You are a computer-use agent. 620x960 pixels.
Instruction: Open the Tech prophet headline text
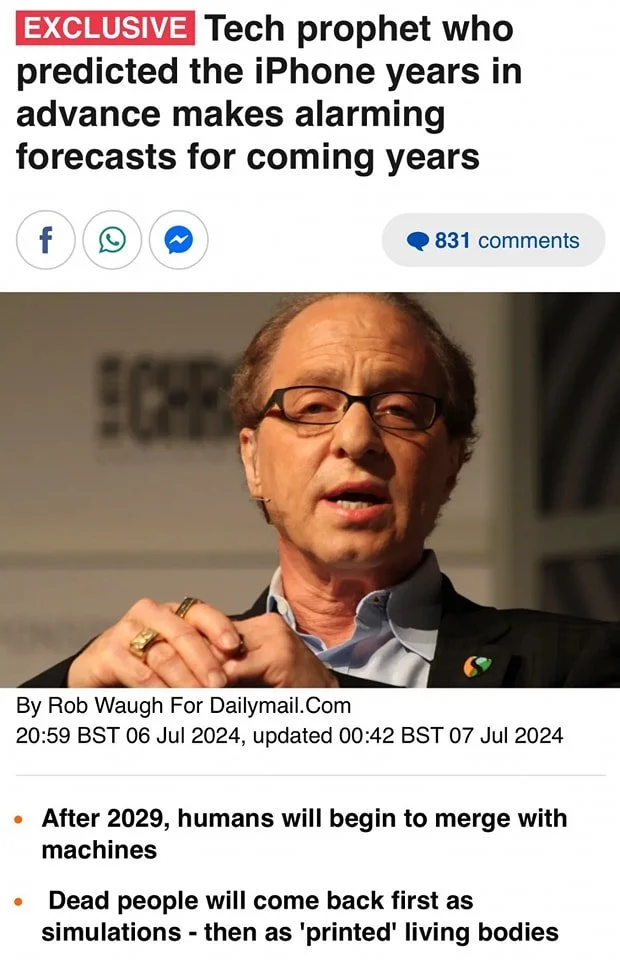[269, 92]
